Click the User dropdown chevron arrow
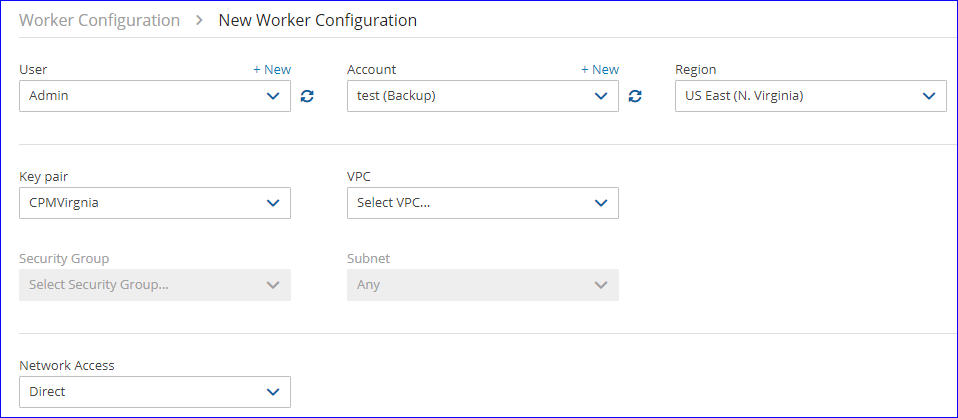 pos(273,96)
